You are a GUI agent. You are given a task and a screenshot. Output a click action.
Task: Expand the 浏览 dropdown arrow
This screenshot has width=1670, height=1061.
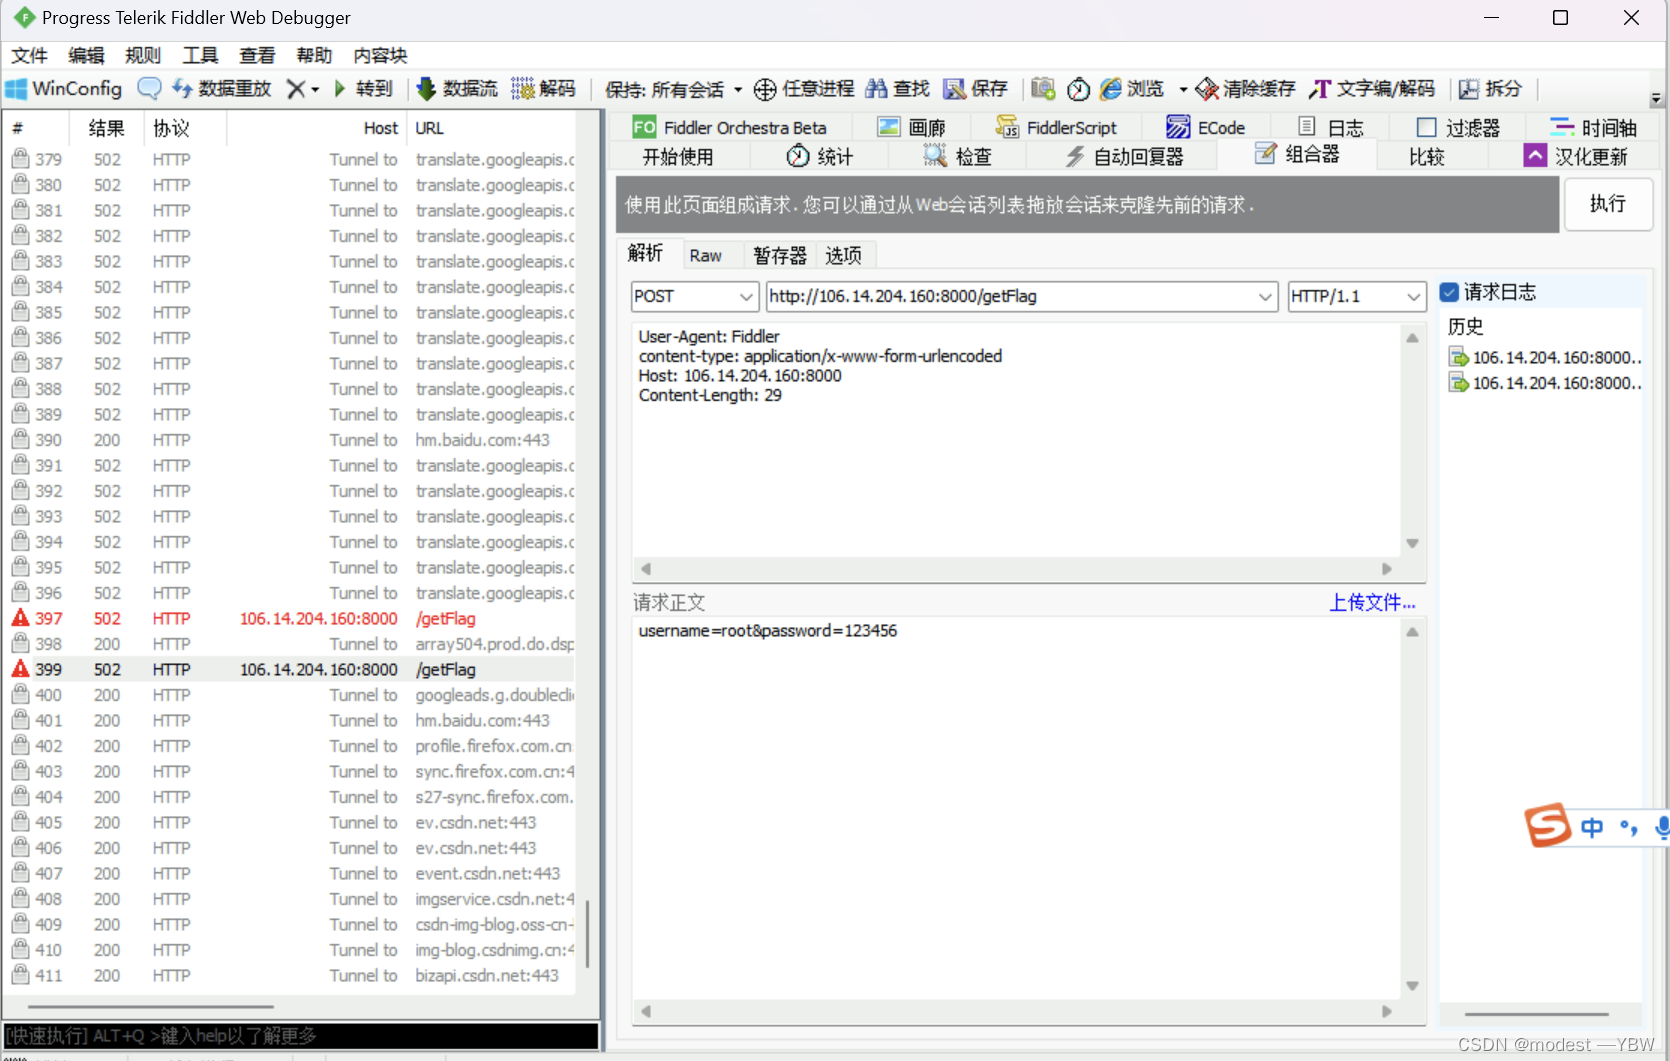[1183, 90]
